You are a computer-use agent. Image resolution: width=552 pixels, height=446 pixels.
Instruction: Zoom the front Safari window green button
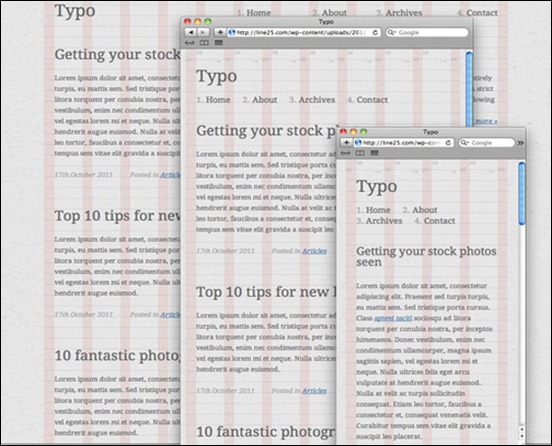[364, 132]
